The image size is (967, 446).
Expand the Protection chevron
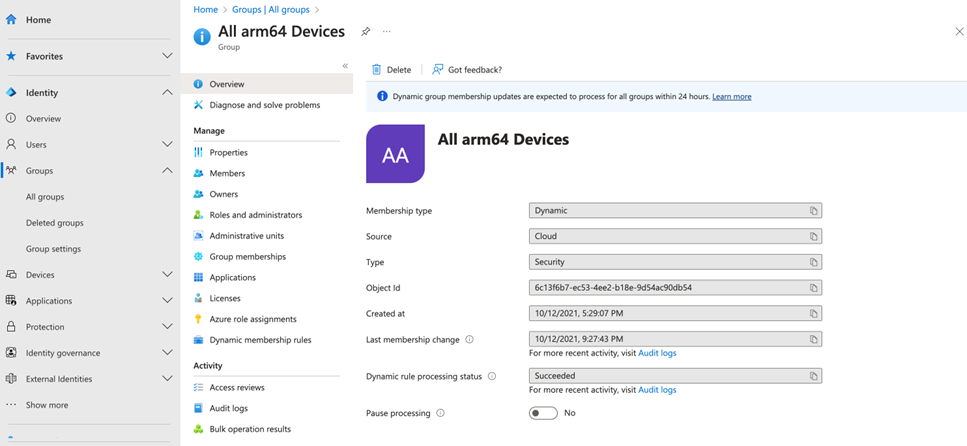tap(167, 326)
